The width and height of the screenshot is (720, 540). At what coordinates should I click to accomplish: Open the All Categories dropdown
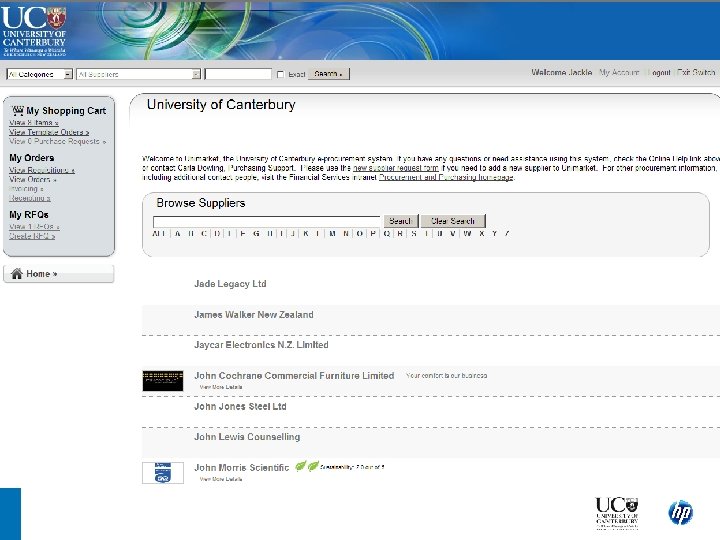click(39, 74)
